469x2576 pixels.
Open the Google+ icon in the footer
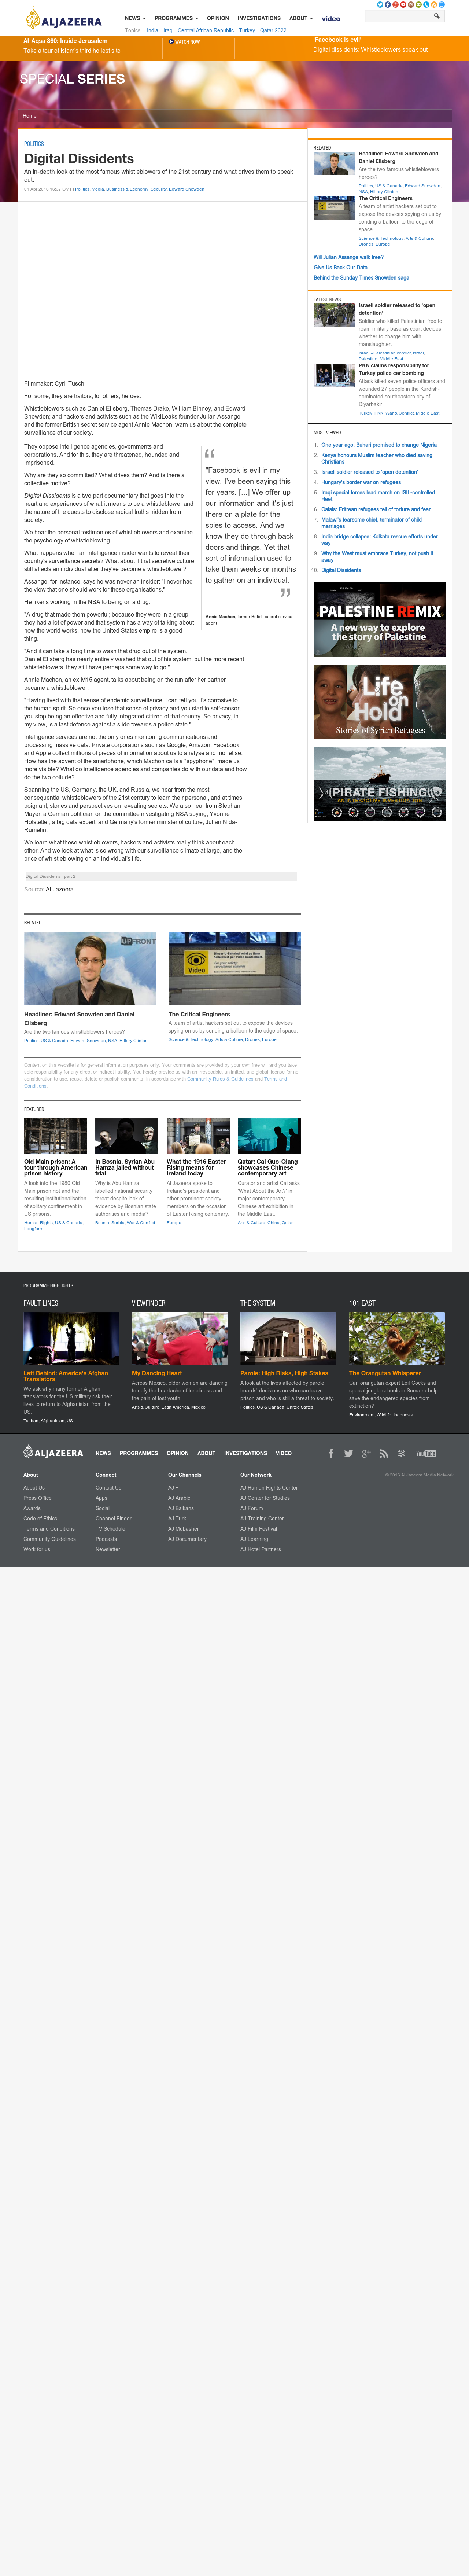click(366, 1453)
